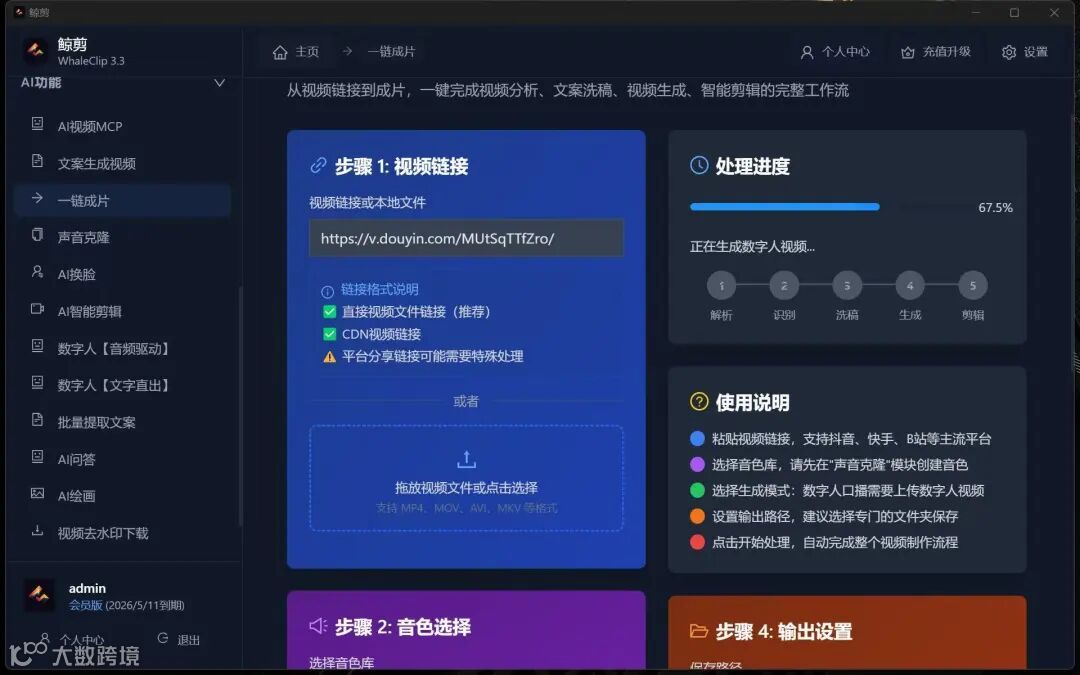The image size is (1080, 675).
Task: Click the red dot beside 点击开始处理
Action: [697, 542]
